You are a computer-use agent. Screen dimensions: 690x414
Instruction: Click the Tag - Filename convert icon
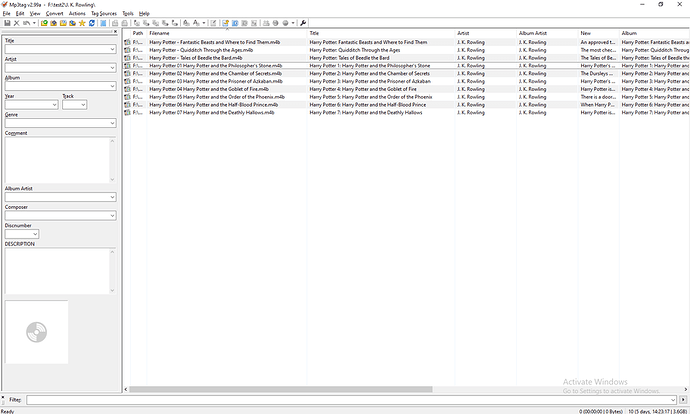click(x=137, y=23)
